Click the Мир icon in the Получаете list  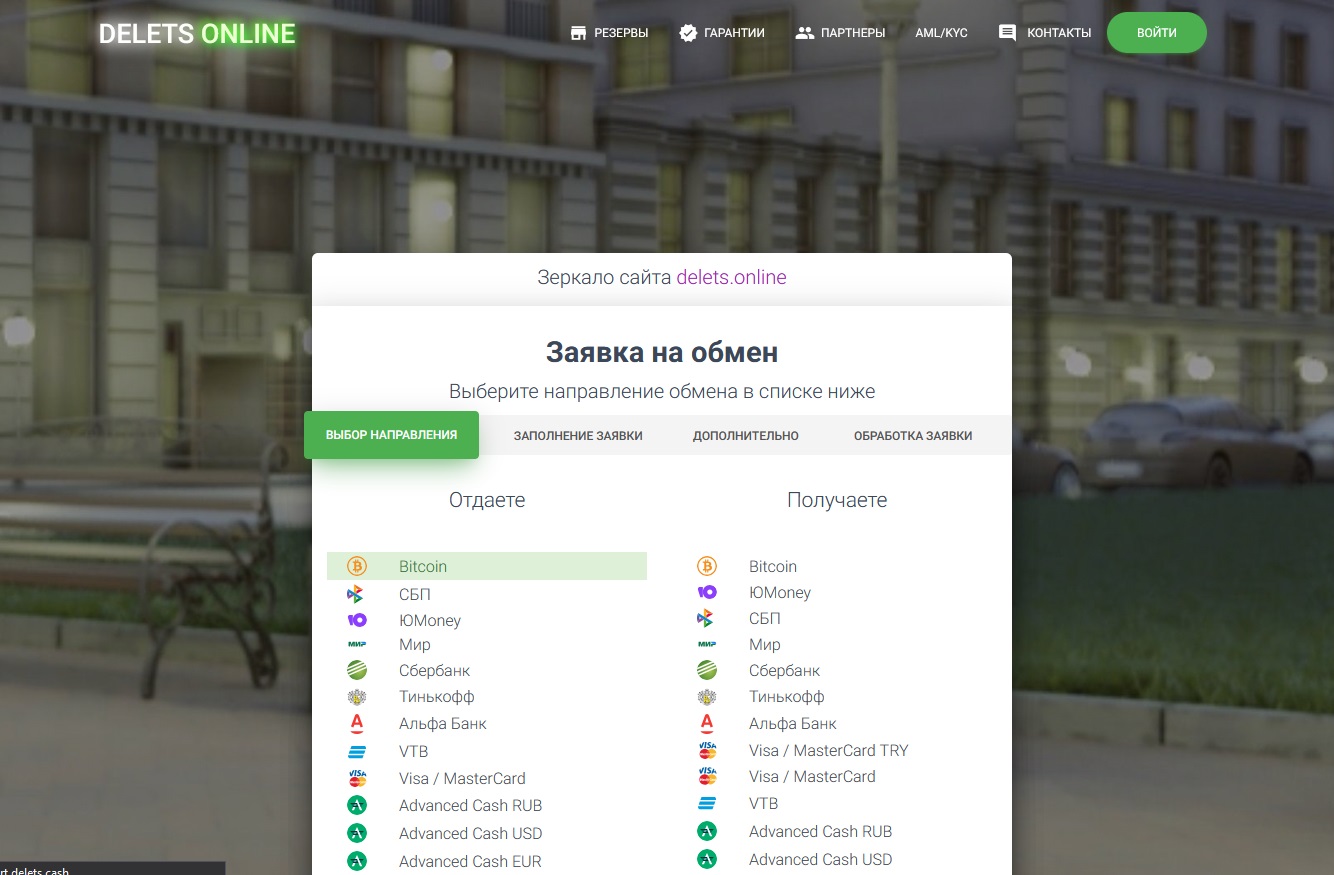(x=707, y=645)
